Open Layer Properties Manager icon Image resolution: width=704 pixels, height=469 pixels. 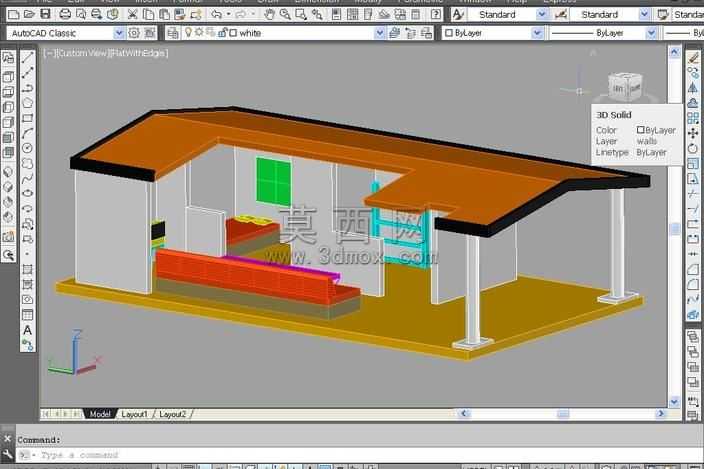(173, 33)
